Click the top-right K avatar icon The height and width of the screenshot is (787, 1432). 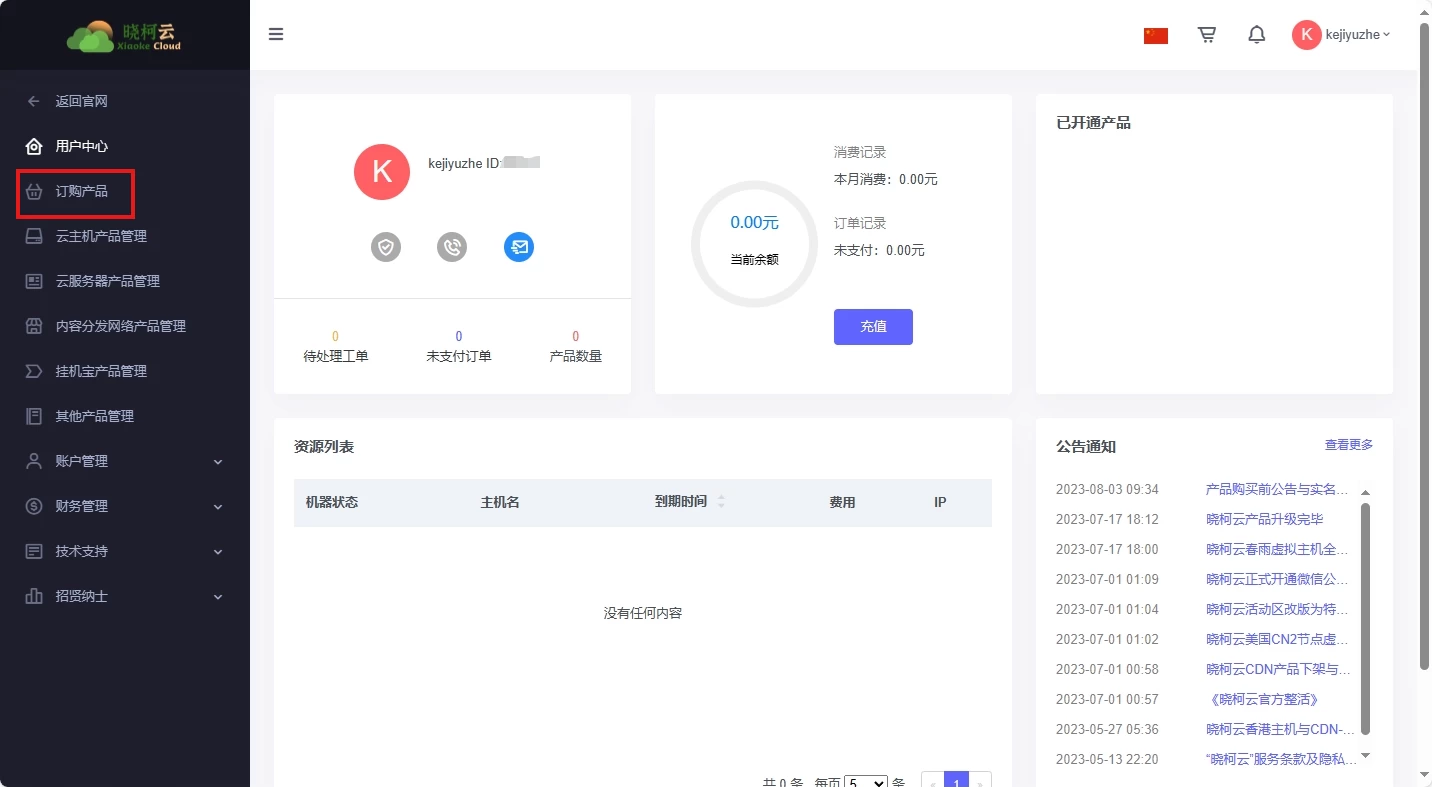tap(1306, 35)
